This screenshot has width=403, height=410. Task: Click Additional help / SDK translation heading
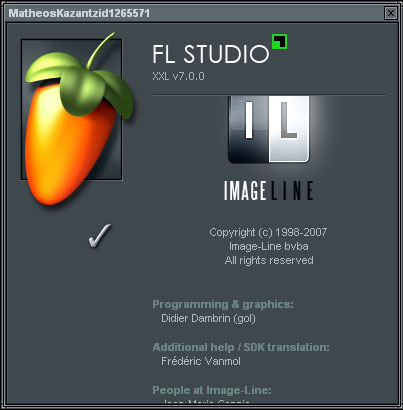coord(241,347)
